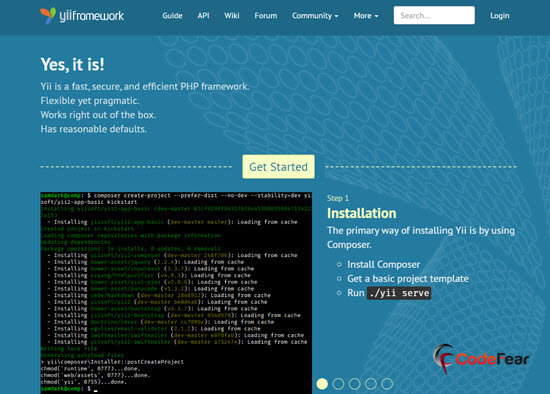Expand the Community dropdown menu
This screenshot has width=550, height=394.
315,16
